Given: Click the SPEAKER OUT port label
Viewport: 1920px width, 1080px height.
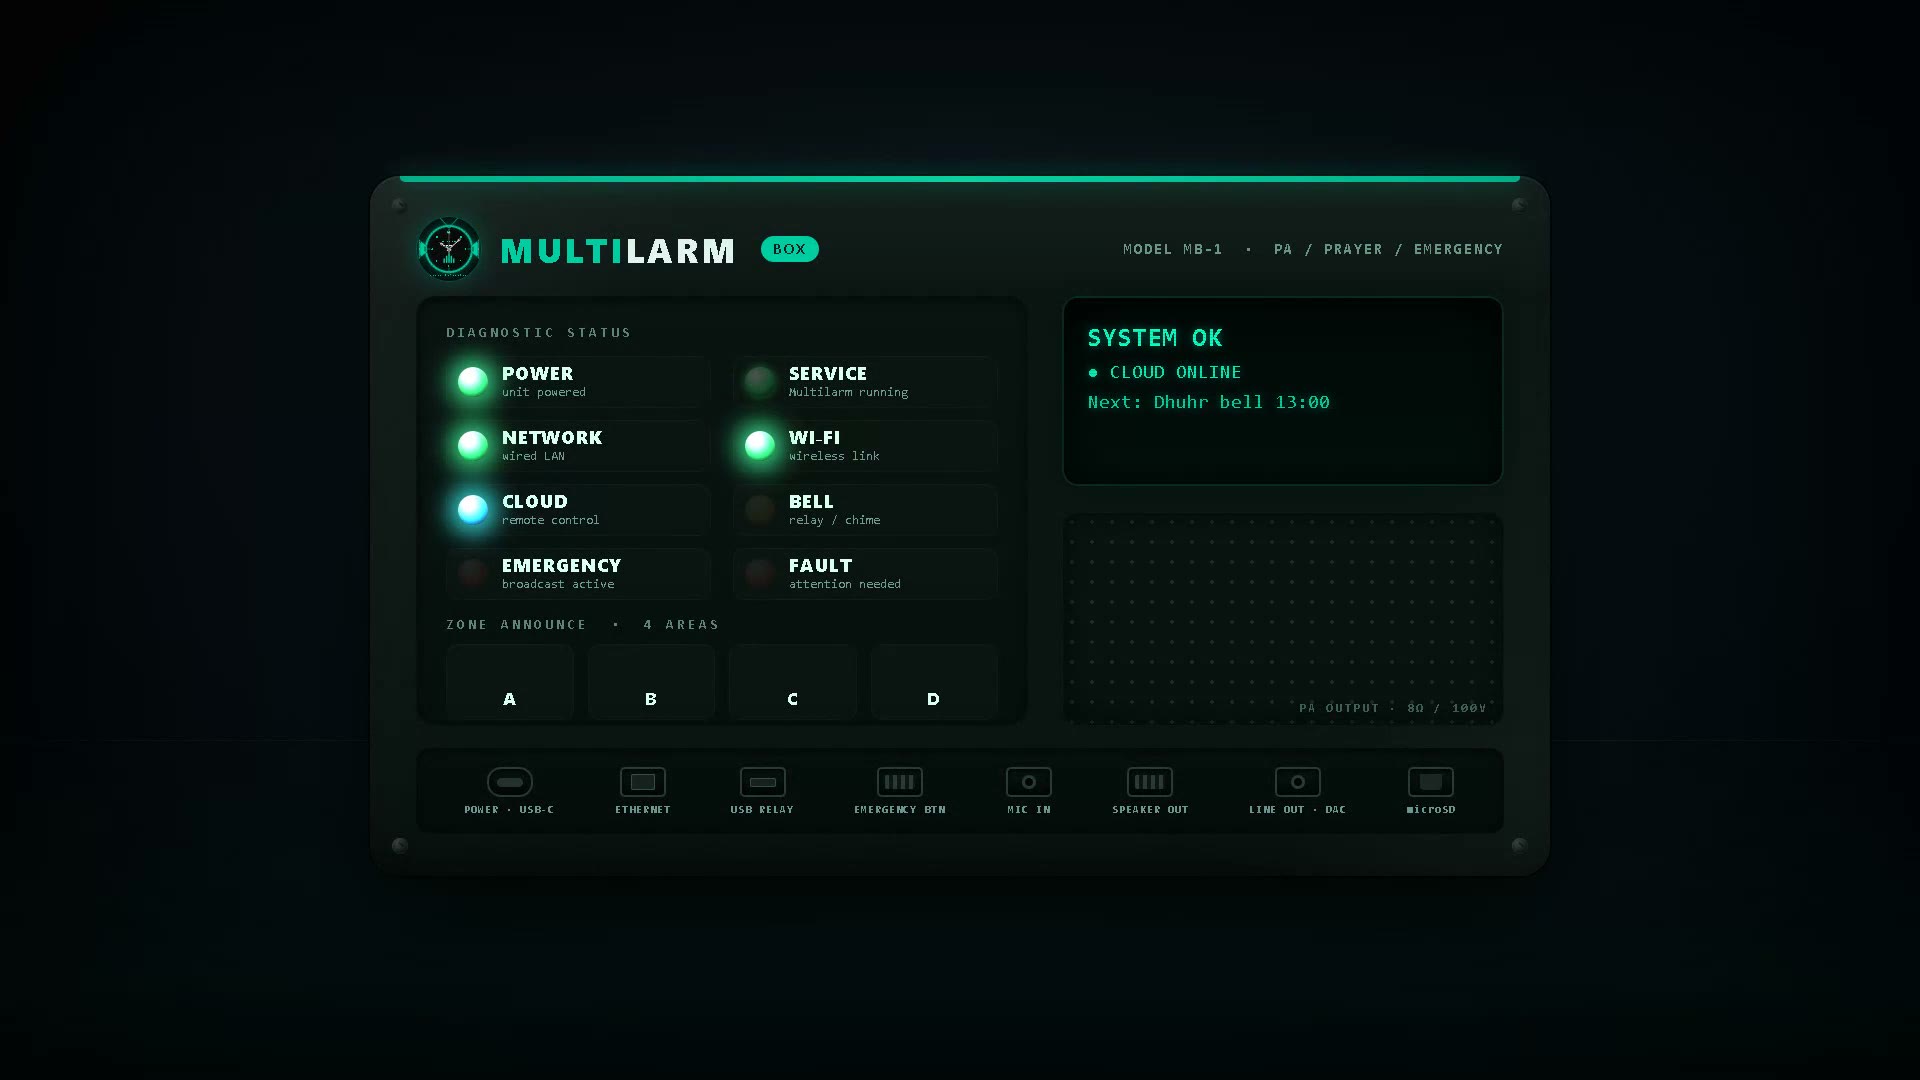Looking at the screenshot, I should pyautogui.click(x=1151, y=810).
